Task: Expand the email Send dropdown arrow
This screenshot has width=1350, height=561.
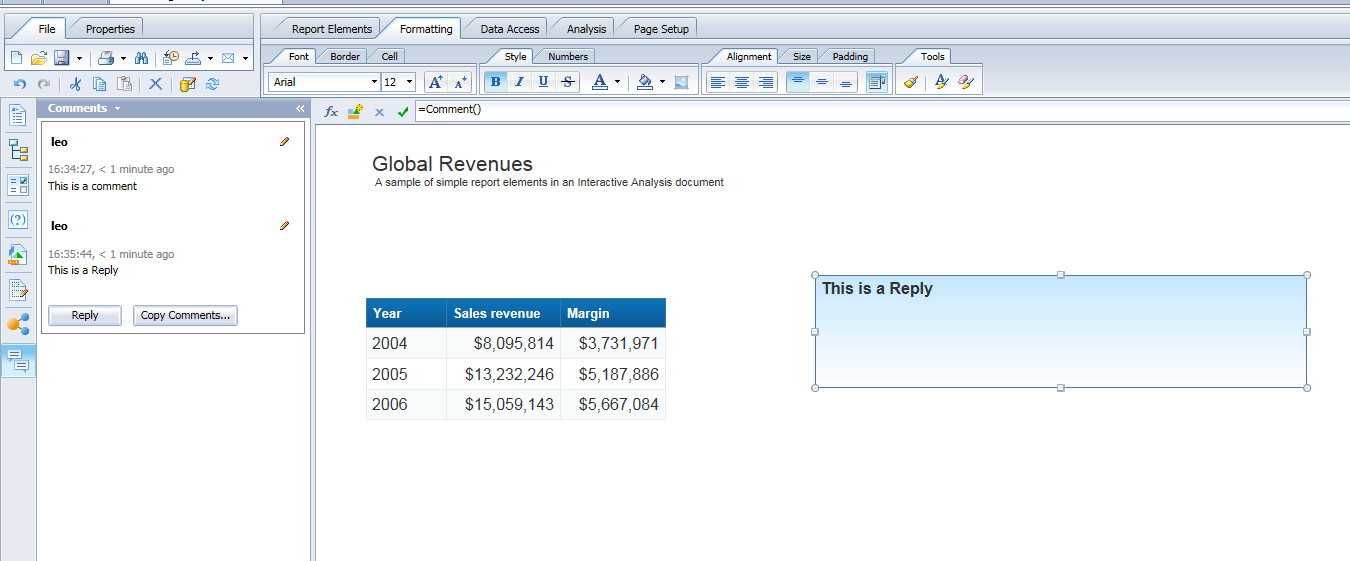Action: [x=245, y=59]
